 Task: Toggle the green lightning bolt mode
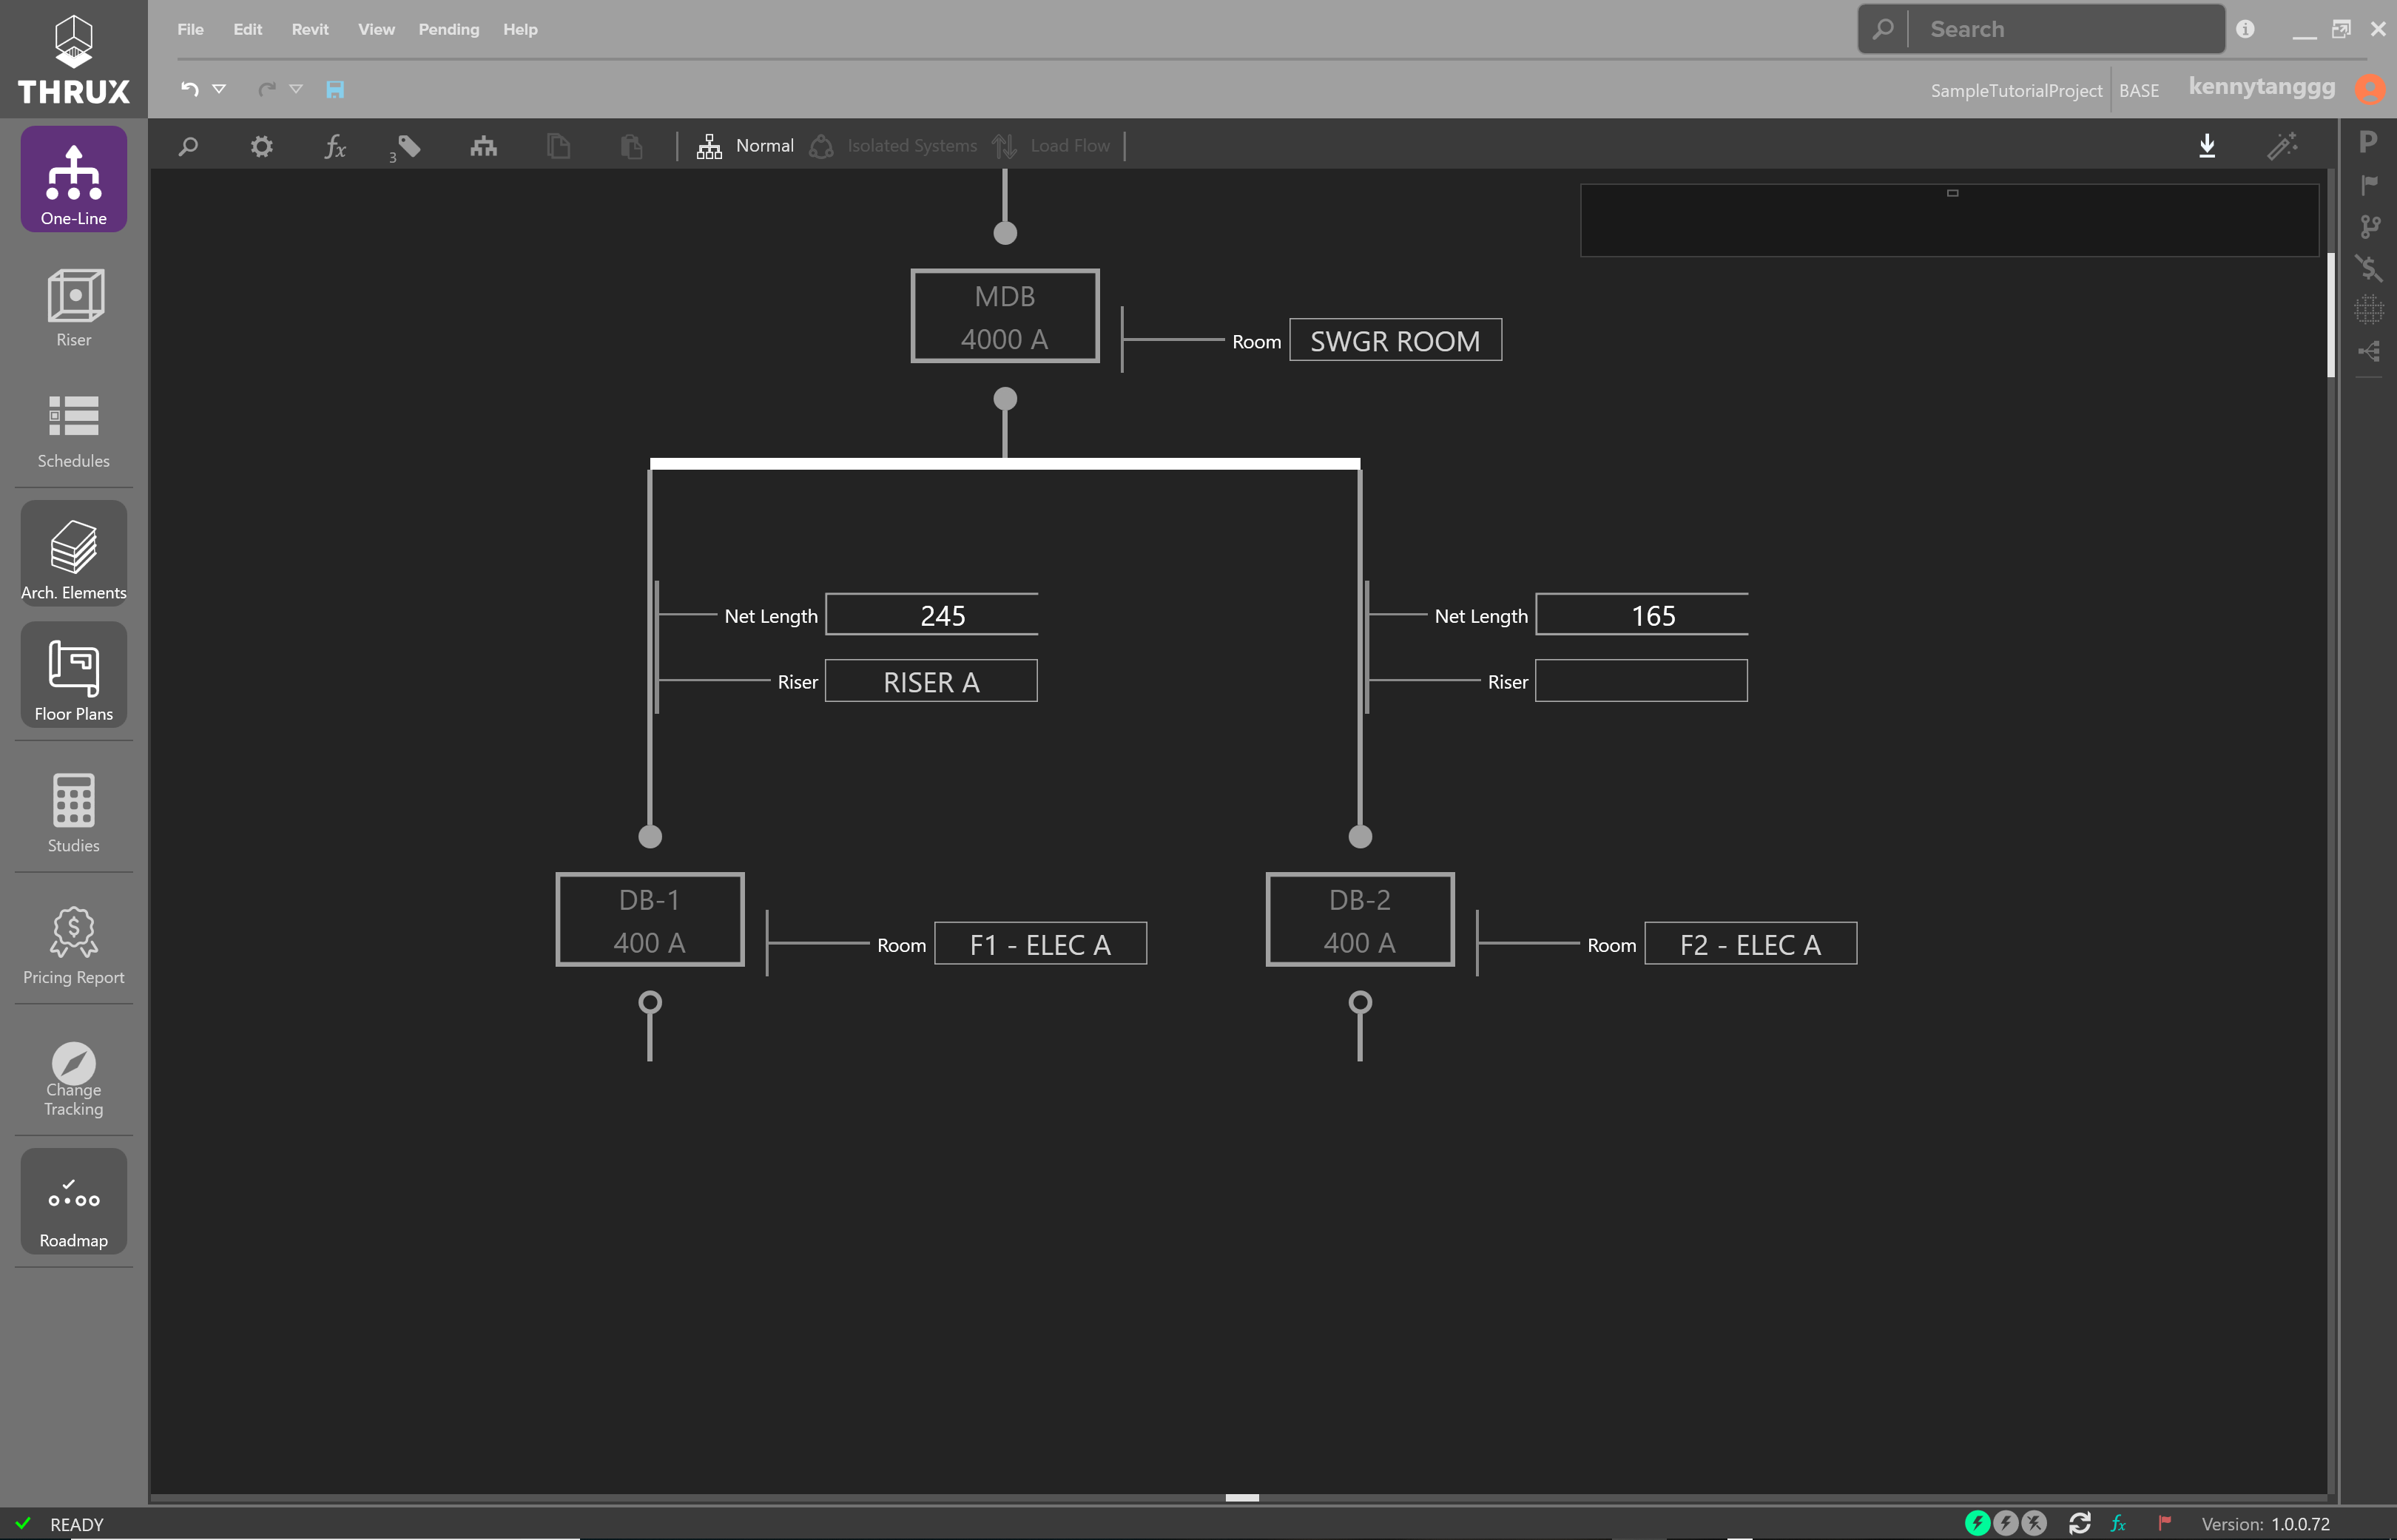click(1977, 1523)
